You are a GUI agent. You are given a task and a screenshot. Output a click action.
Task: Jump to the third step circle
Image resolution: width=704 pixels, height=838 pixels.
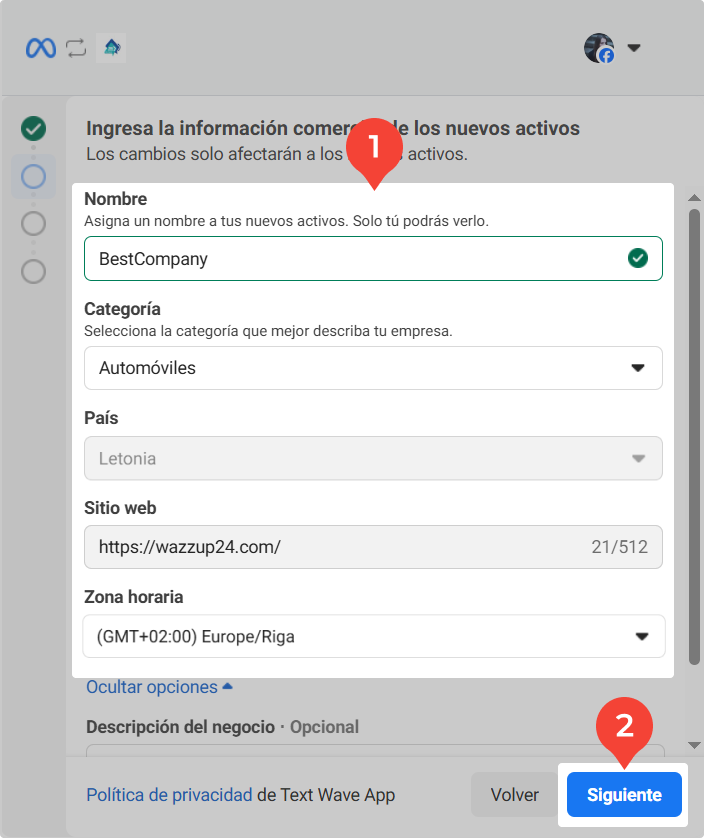click(x=34, y=223)
